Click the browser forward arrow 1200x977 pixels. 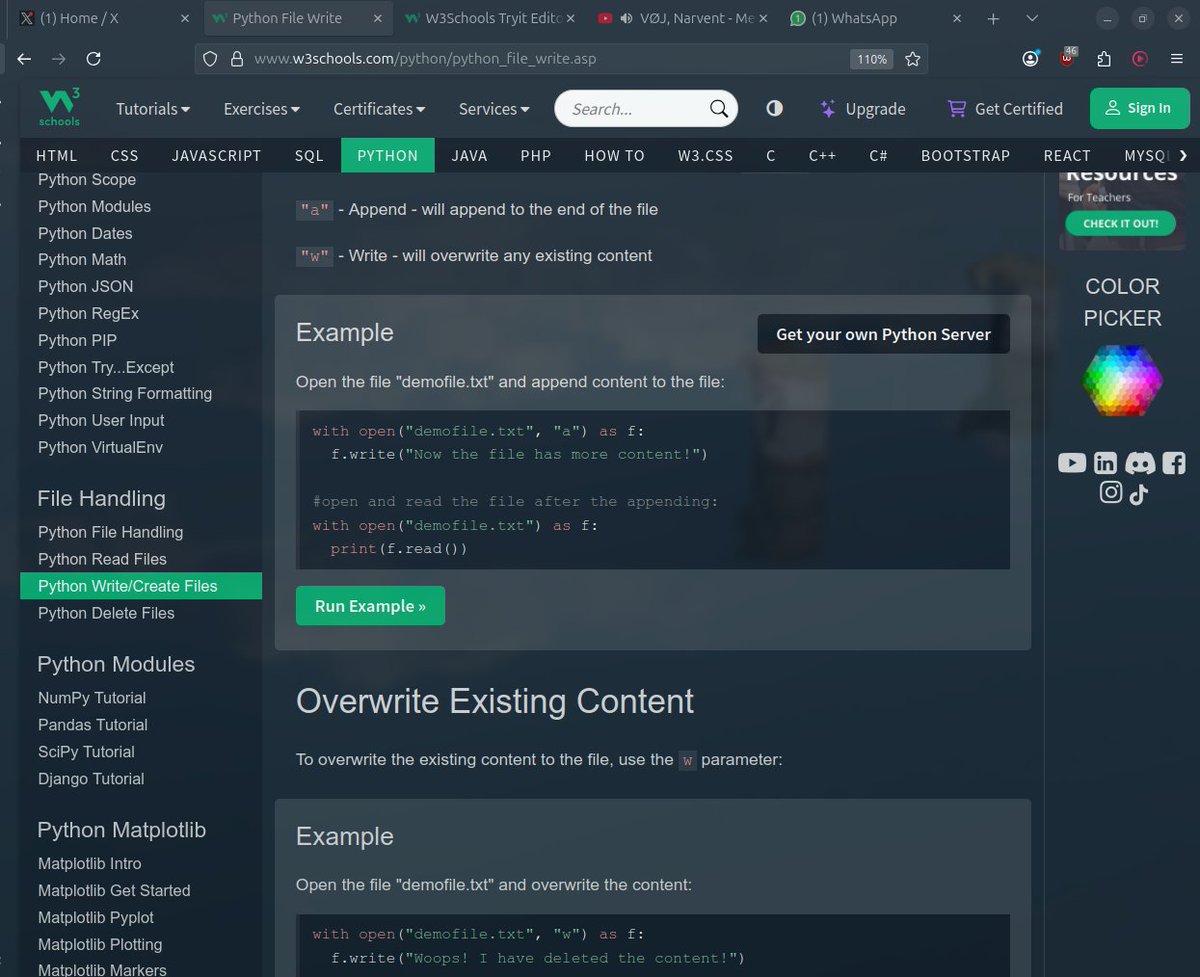(59, 59)
